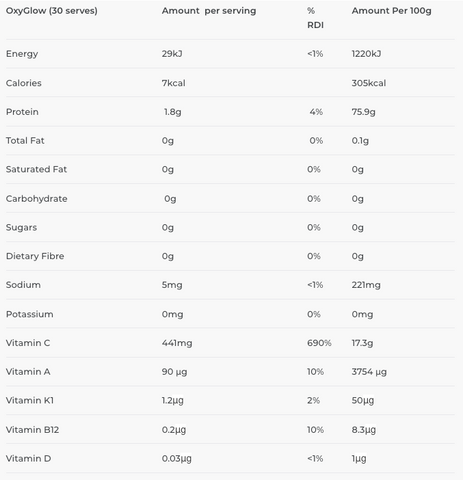The image size is (463, 480).
Task: Click the Saturated Fat label
Action: 36,169
